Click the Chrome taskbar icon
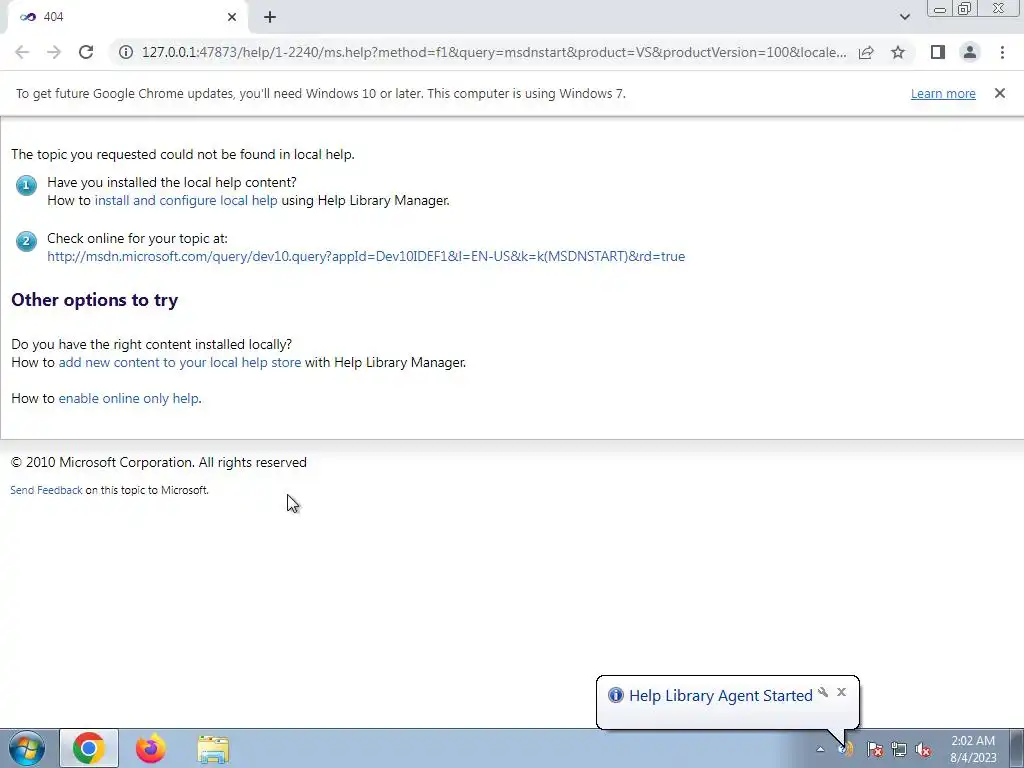This screenshot has height=768, width=1024. pyautogui.click(x=89, y=748)
